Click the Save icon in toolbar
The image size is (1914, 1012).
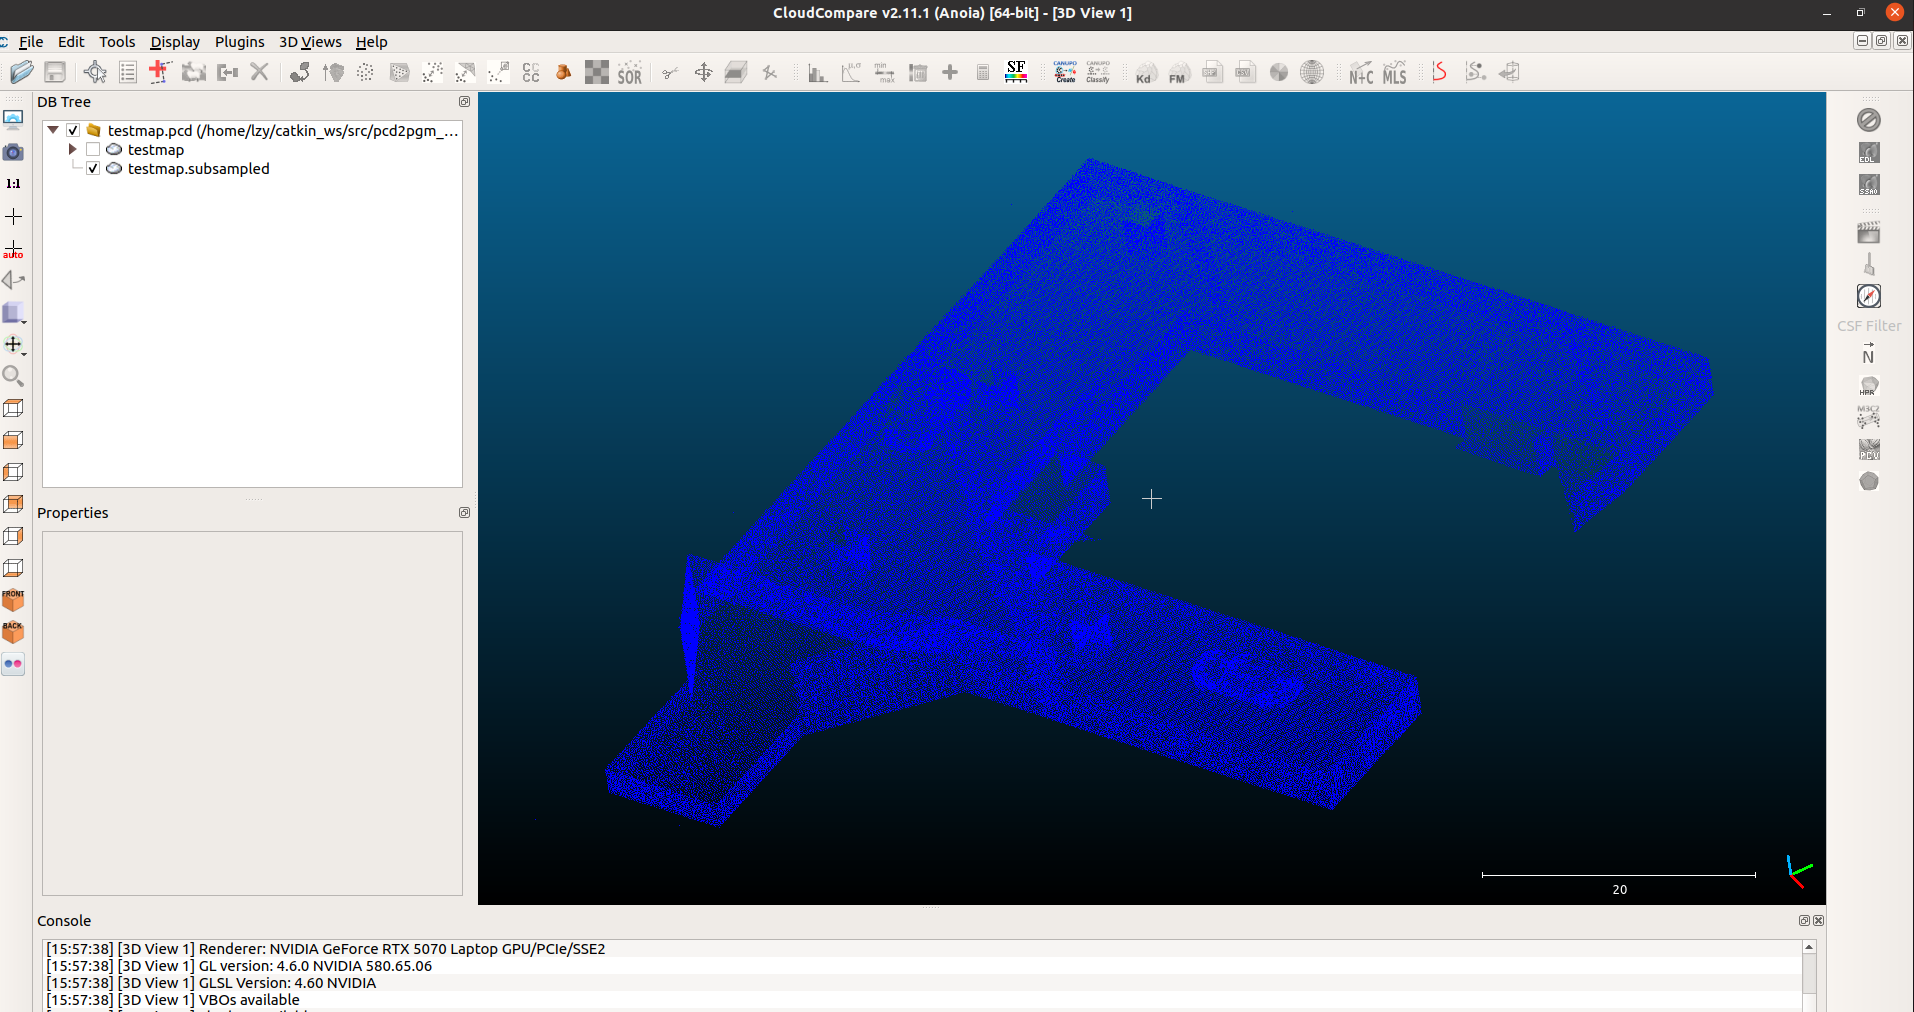55,72
